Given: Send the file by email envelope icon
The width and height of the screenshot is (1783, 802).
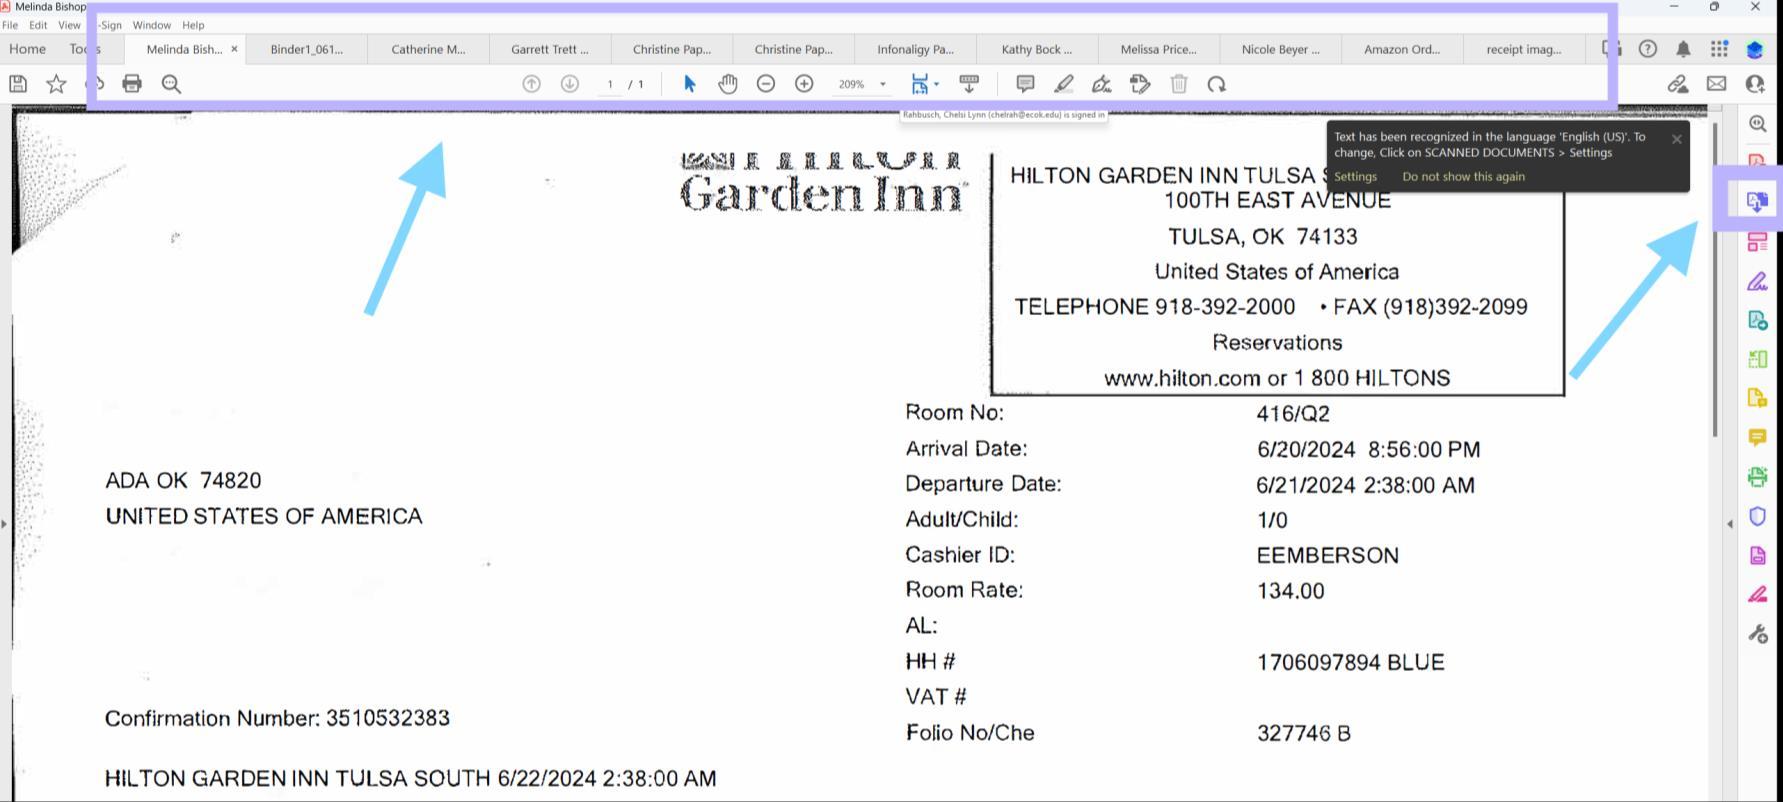Looking at the screenshot, I should [1717, 84].
